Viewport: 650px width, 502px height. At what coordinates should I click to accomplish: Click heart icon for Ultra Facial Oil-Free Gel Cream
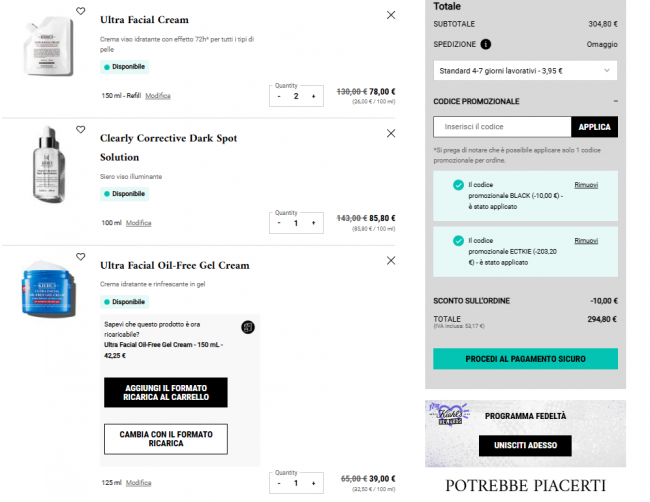tap(81, 259)
